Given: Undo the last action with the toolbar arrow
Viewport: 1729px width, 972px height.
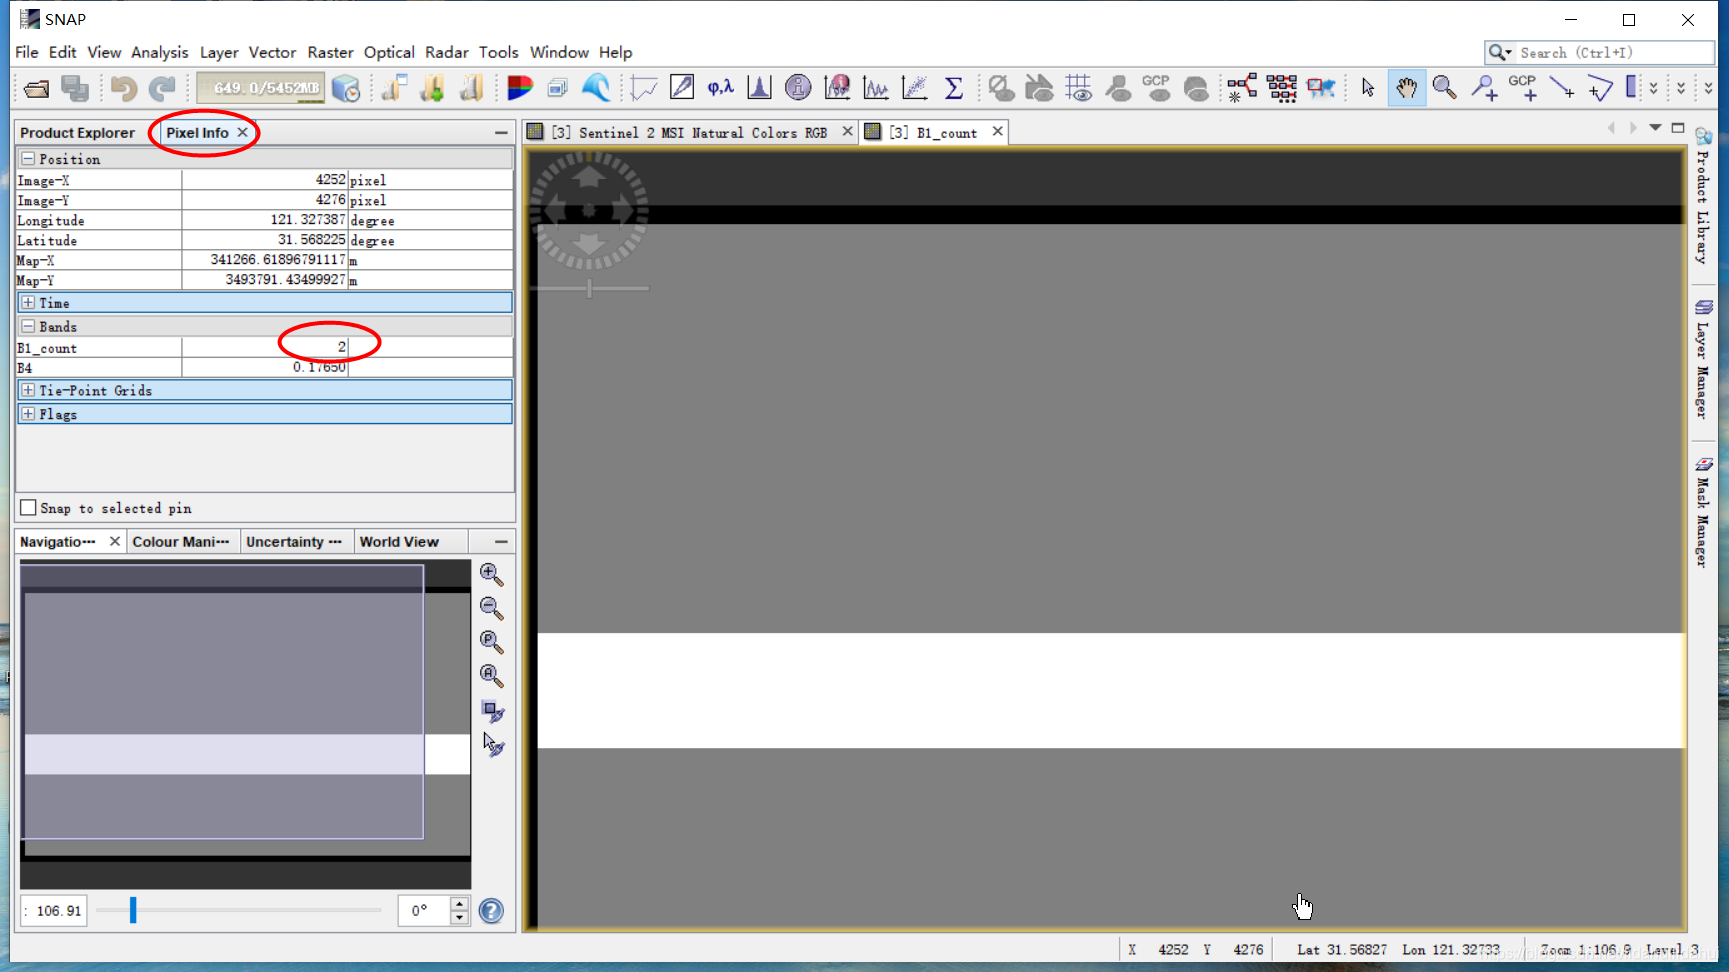Looking at the screenshot, I should point(123,89).
